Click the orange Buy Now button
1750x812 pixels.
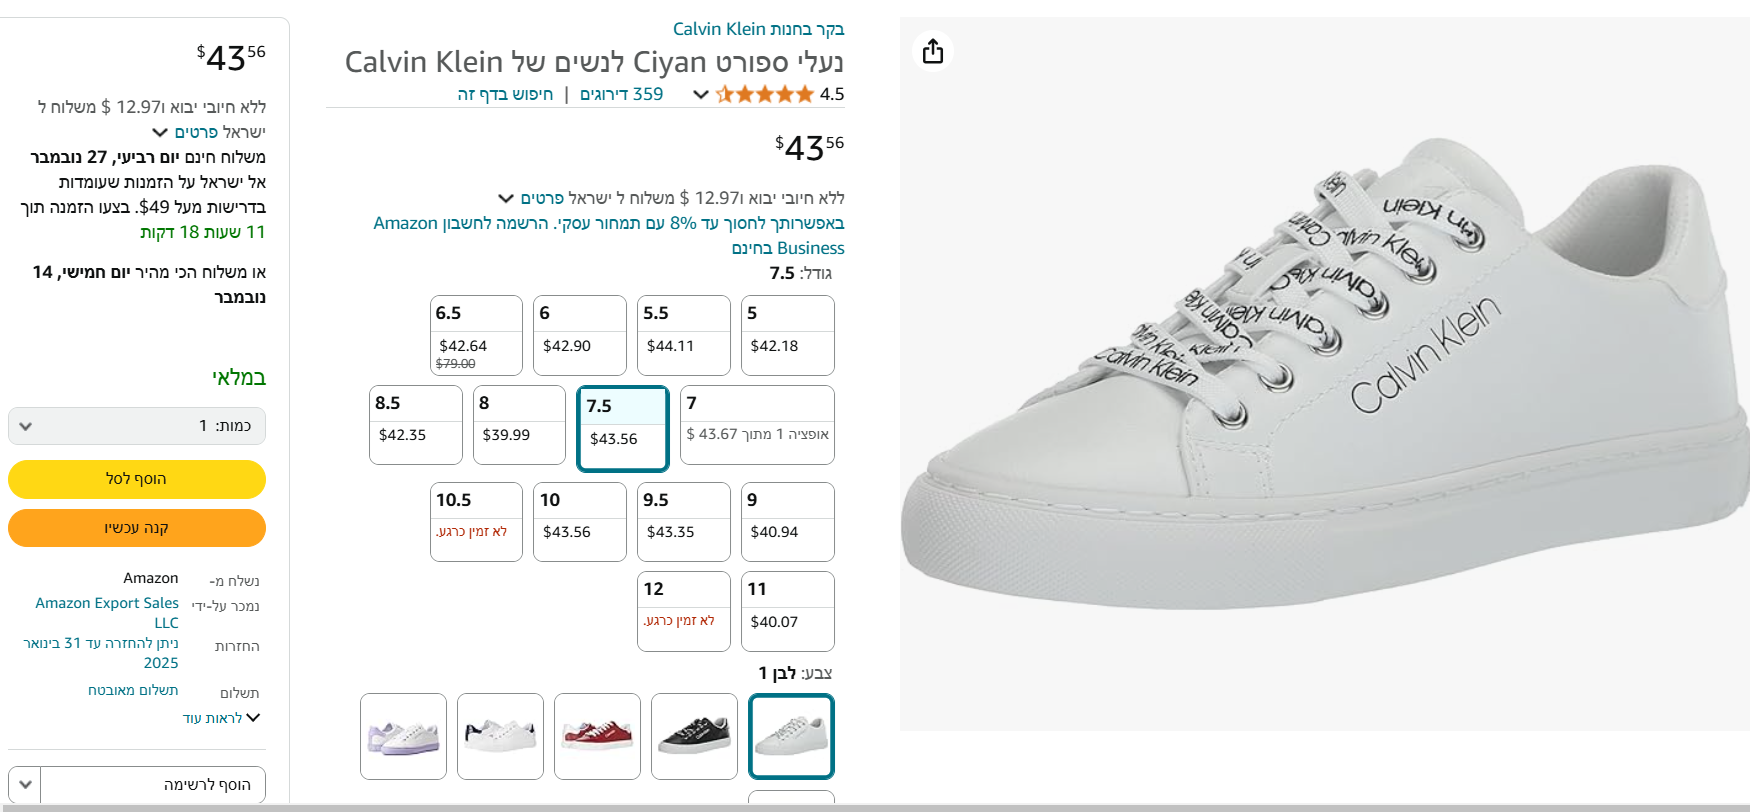tap(137, 528)
